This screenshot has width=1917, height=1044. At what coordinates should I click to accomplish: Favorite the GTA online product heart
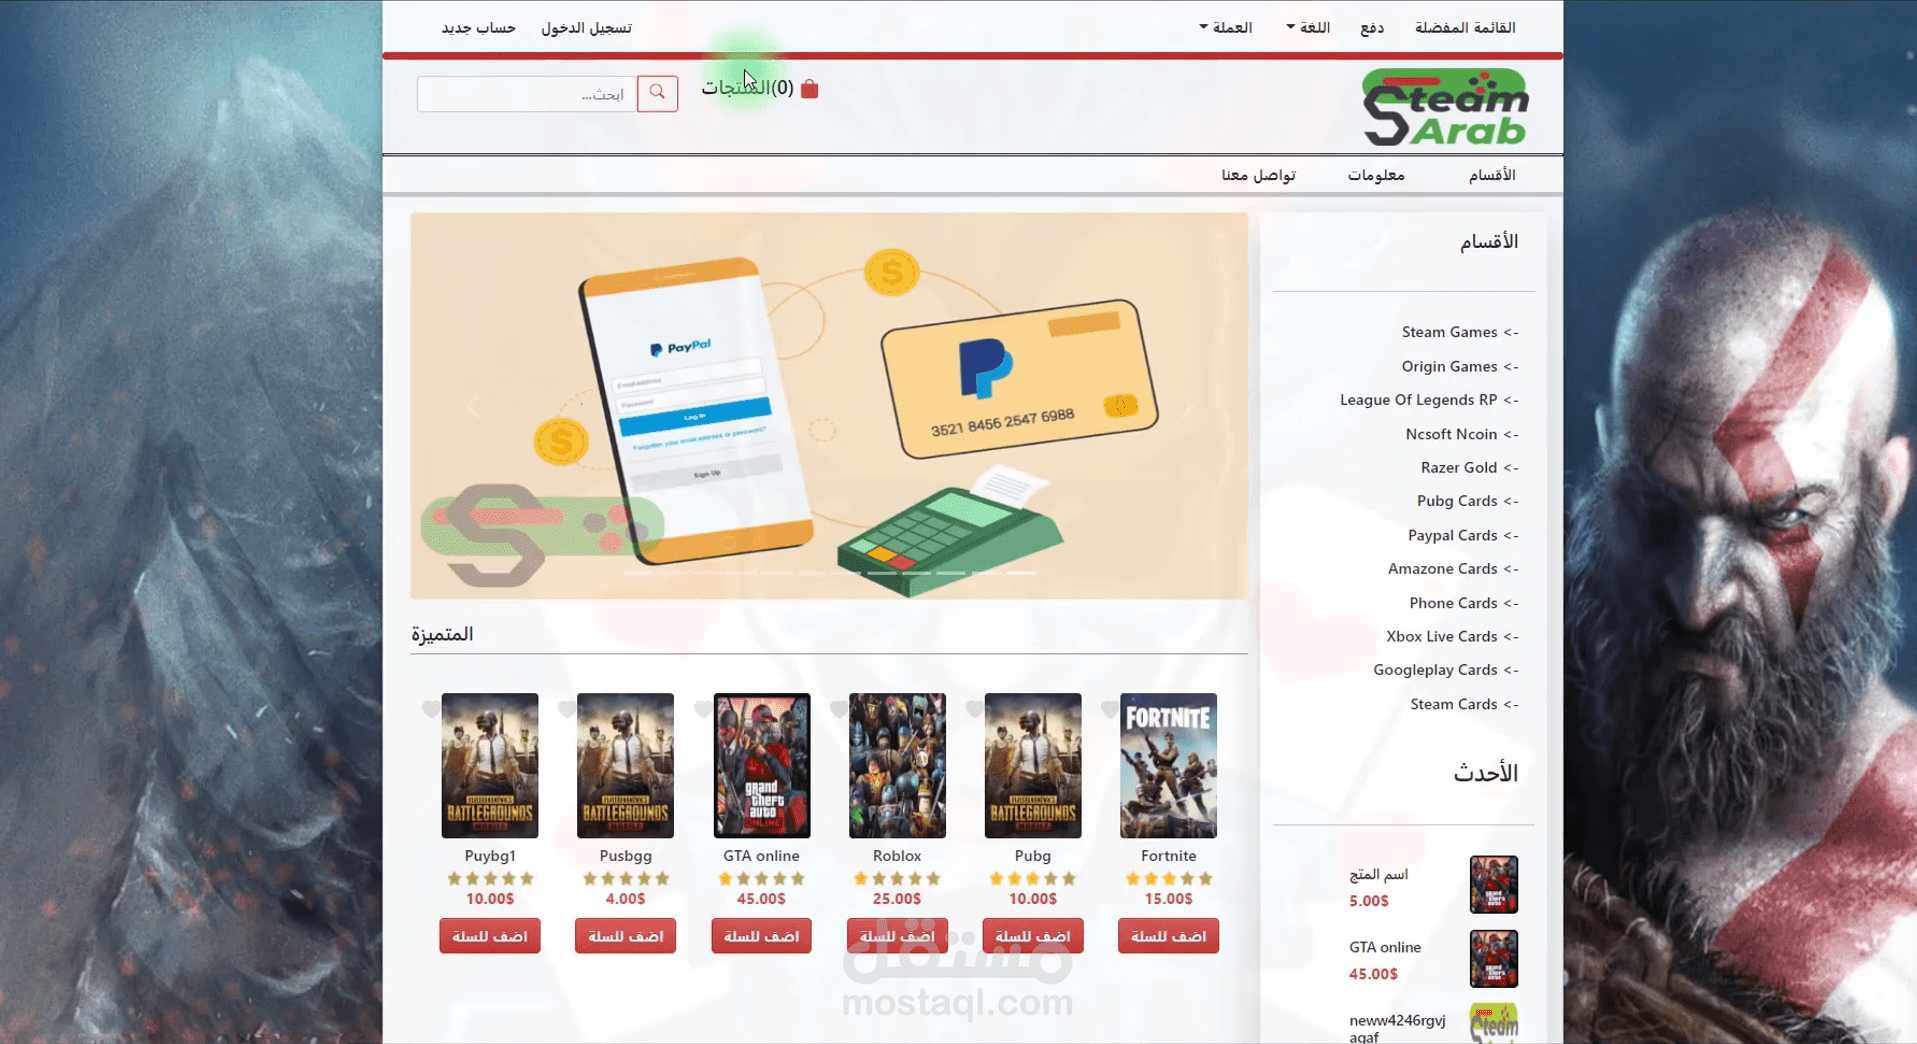(703, 709)
